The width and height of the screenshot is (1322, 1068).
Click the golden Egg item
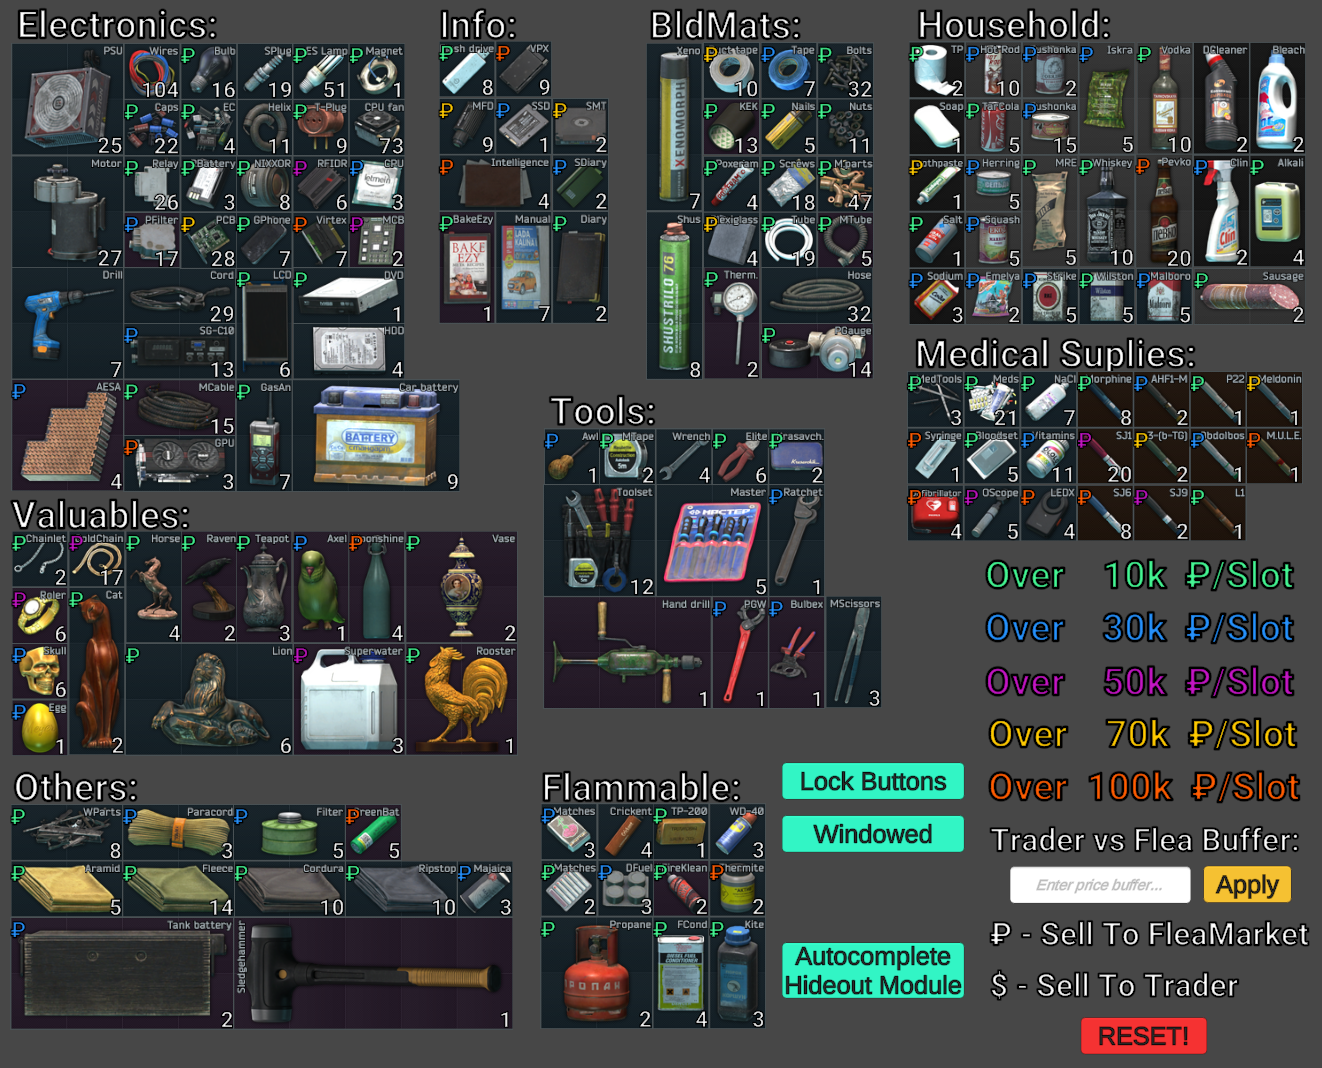click(40, 728)
